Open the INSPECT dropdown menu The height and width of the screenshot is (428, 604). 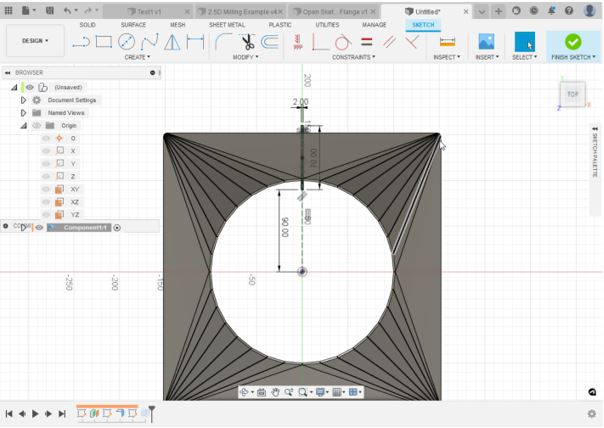447,57
